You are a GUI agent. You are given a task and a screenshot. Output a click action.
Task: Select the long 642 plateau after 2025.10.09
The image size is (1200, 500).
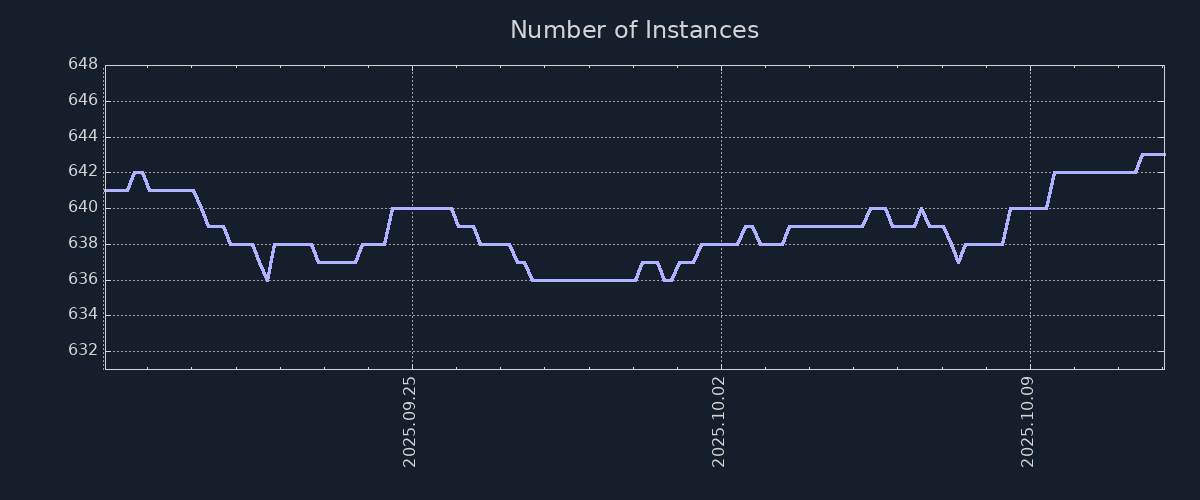point(1094,172)
